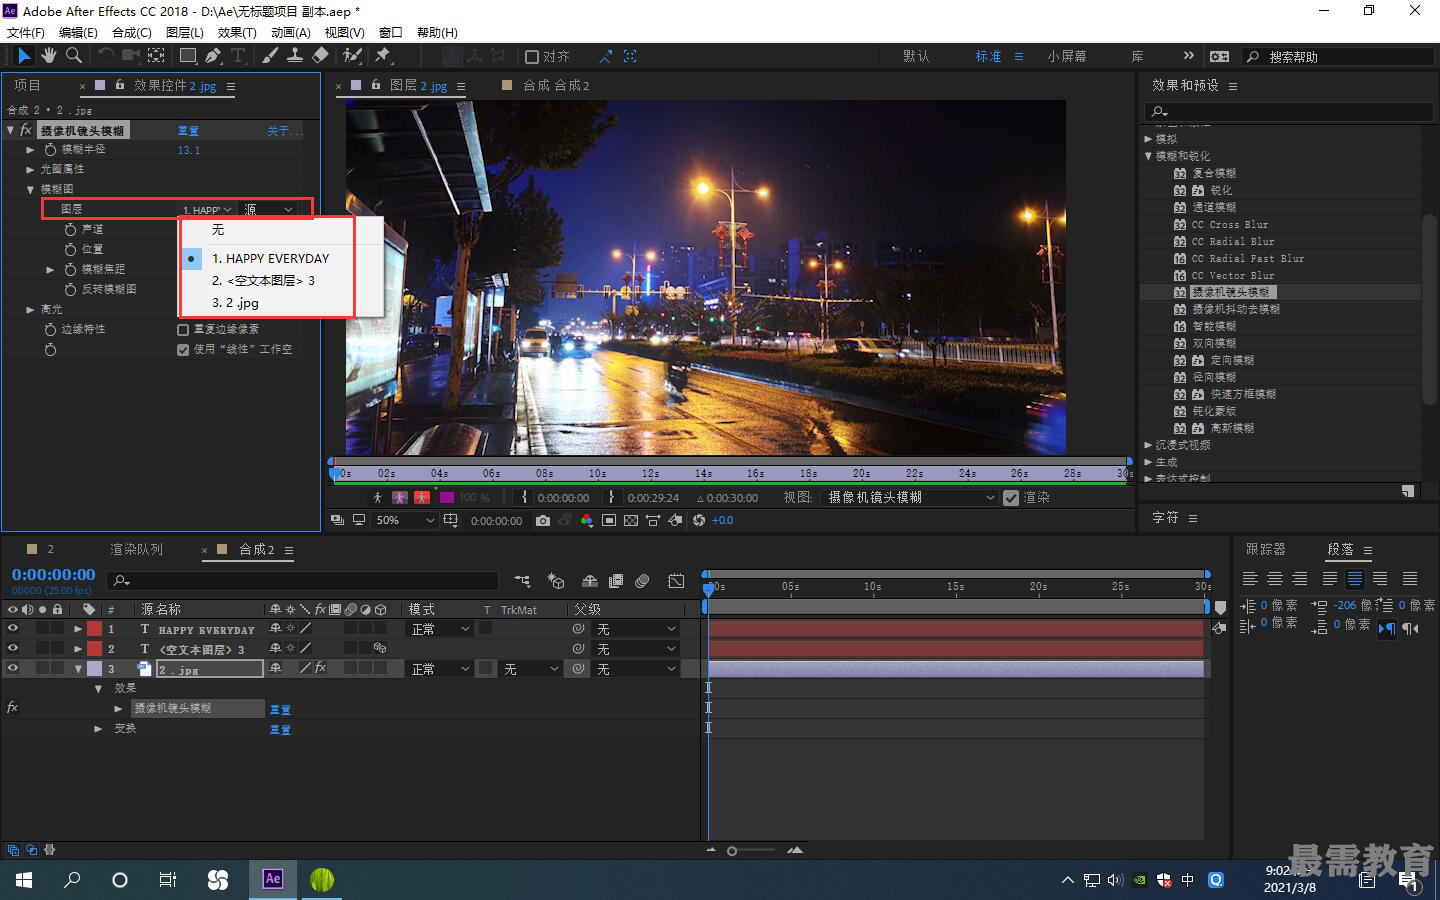
Task: Click the region of interest icon
Action: tap(608, 520)
